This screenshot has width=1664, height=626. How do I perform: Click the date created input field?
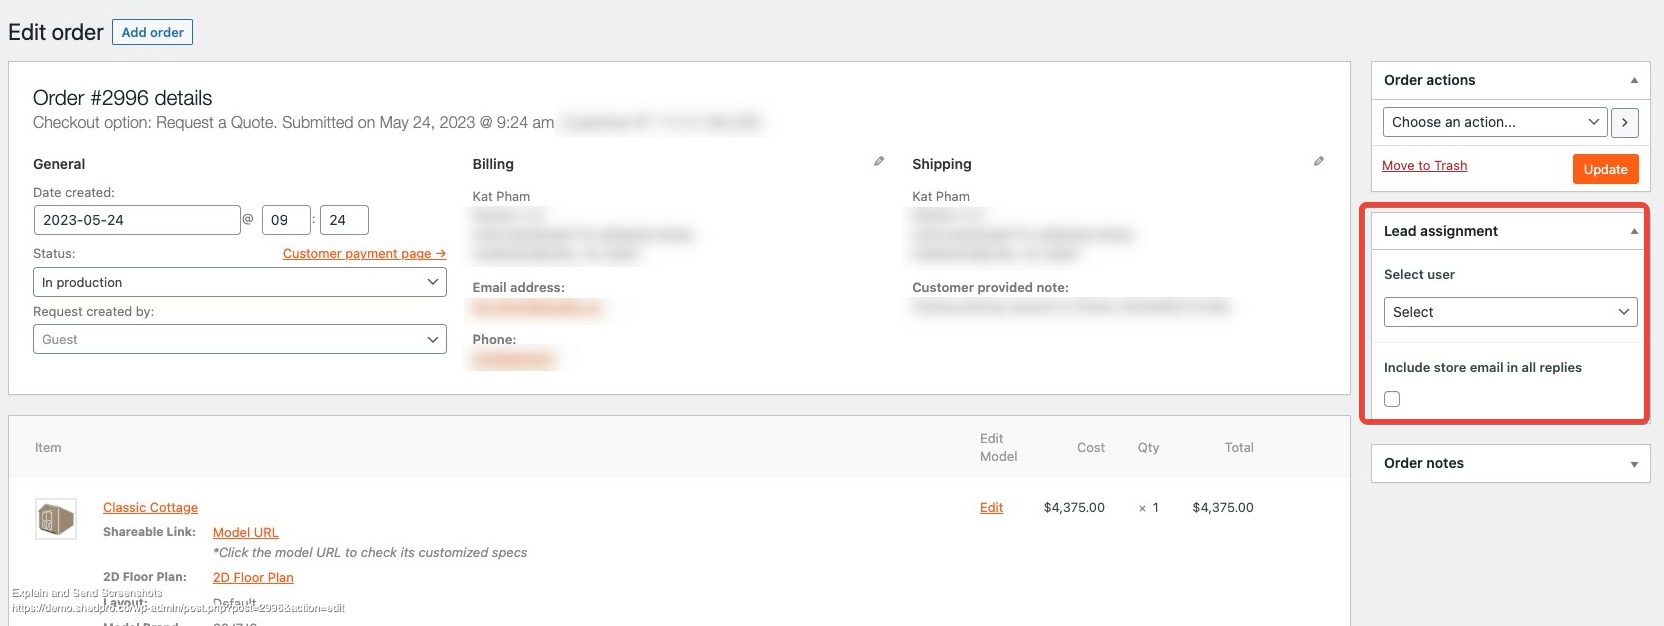tap(136, 220)
